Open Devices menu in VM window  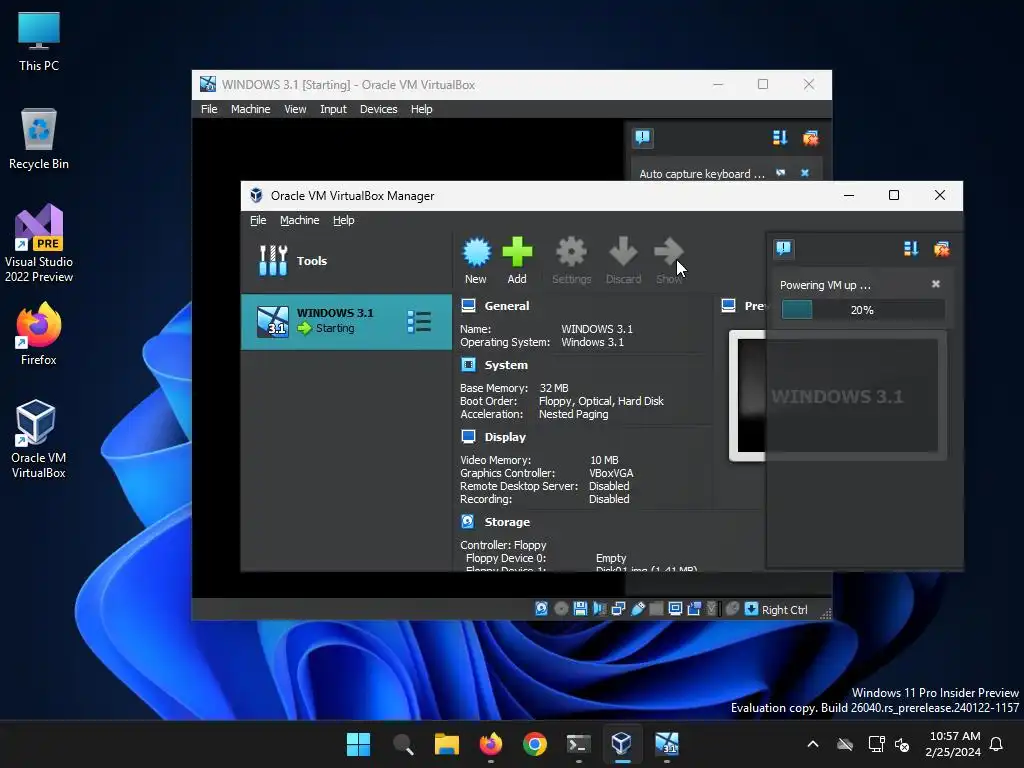(x=378, y=109)
